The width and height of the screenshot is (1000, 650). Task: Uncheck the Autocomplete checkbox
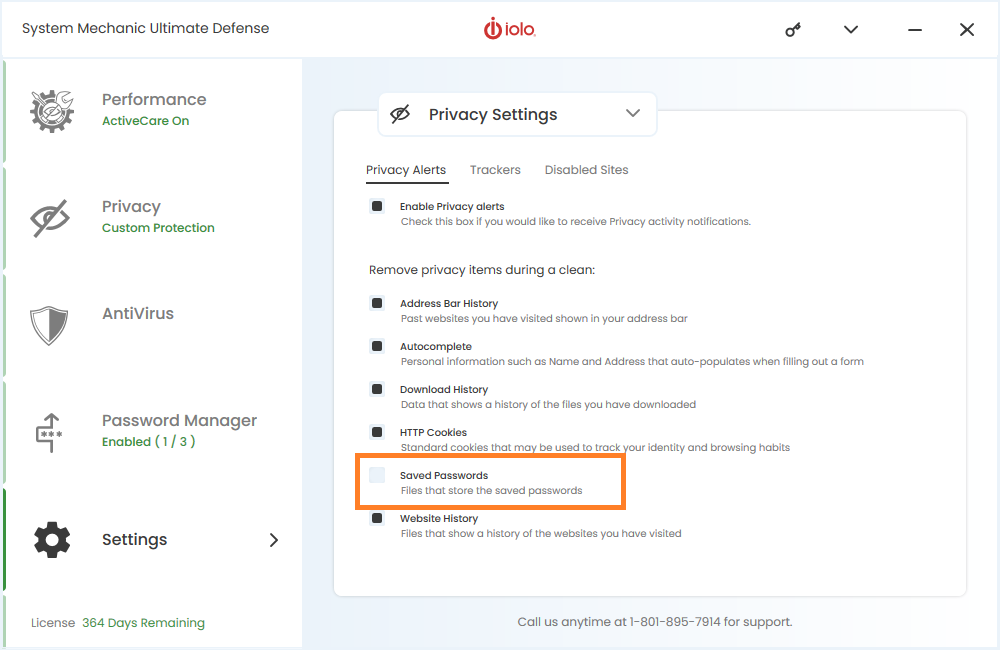(x=377, y=346)
